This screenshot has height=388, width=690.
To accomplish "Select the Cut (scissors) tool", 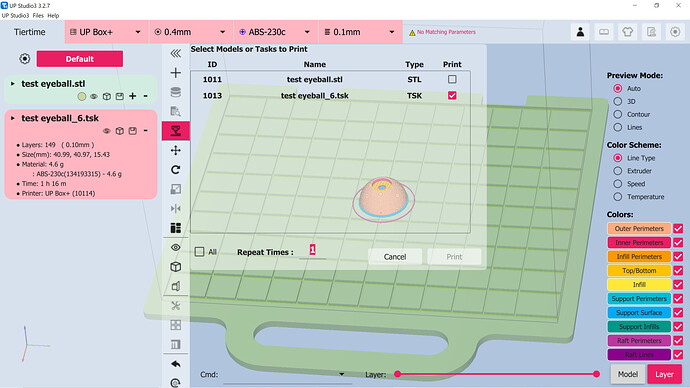I will tap(176, 306).
